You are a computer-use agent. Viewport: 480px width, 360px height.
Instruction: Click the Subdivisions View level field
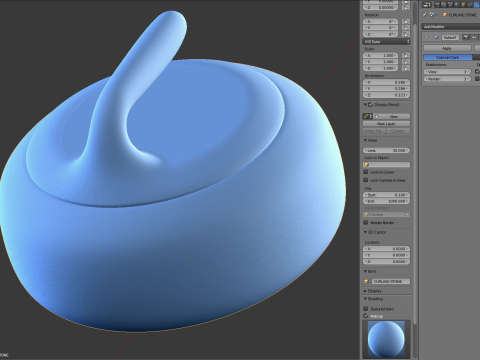[x=447, y=72]
